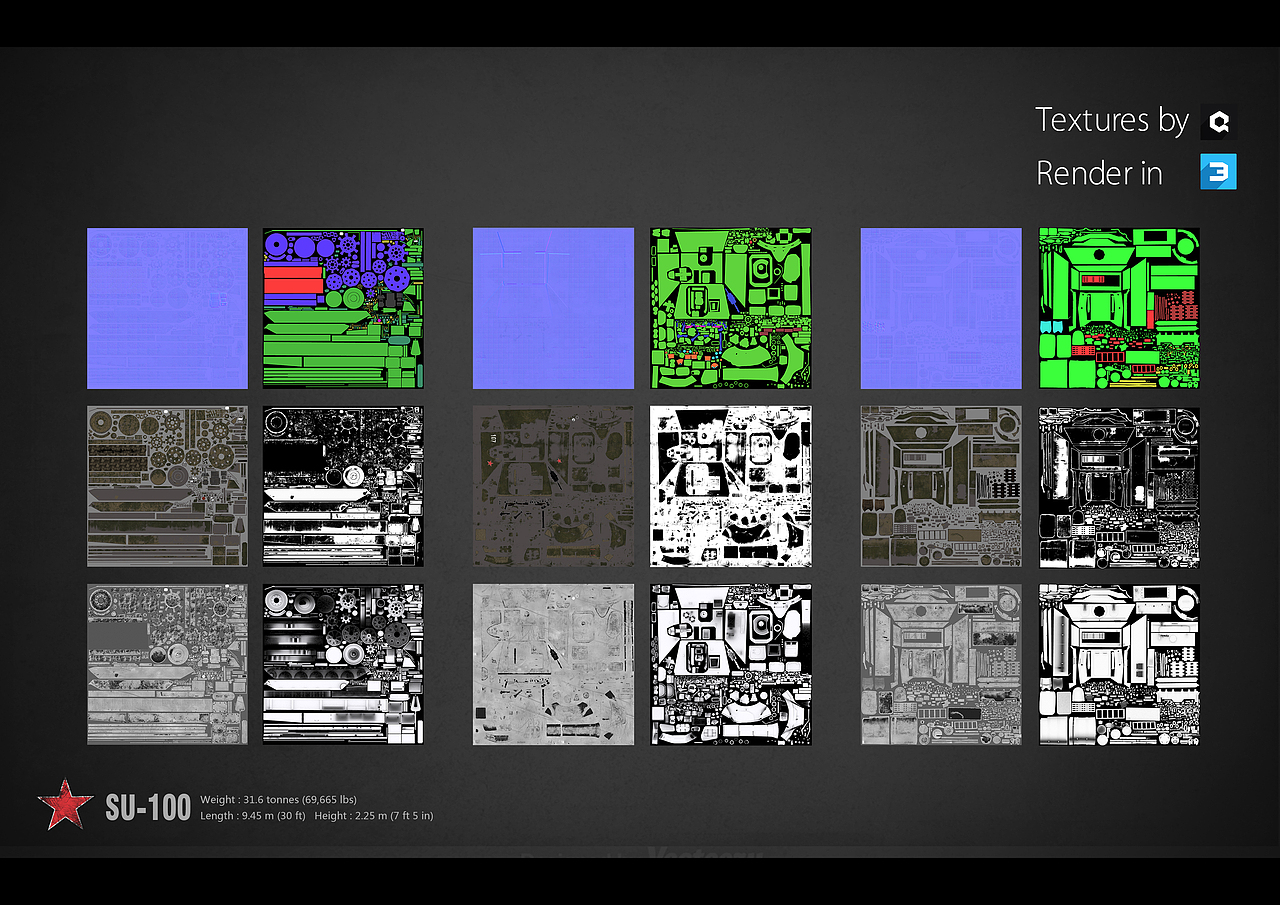The height and width of the screenshot is (905, 1280).
Task: Open the left set's purple normal map
Action: coord(167,308)
